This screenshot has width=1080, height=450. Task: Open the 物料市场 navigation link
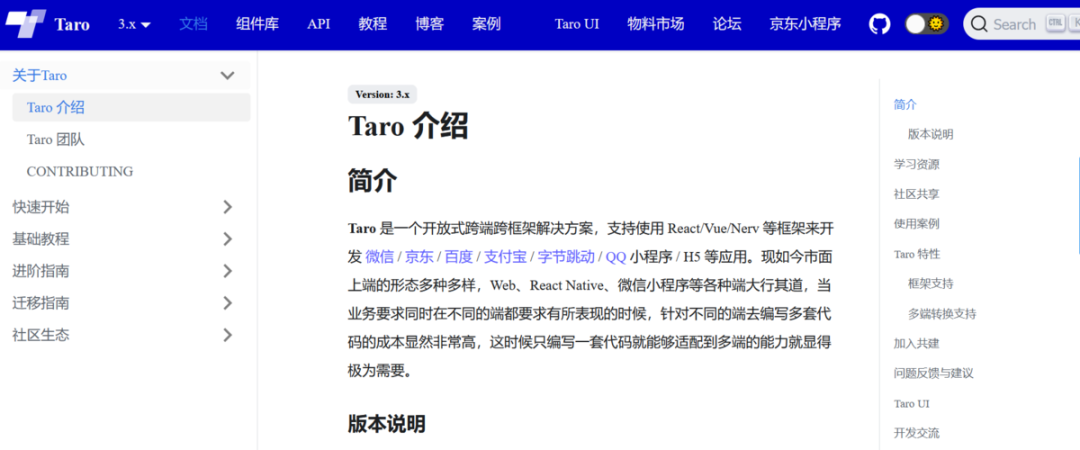(656, 24)
